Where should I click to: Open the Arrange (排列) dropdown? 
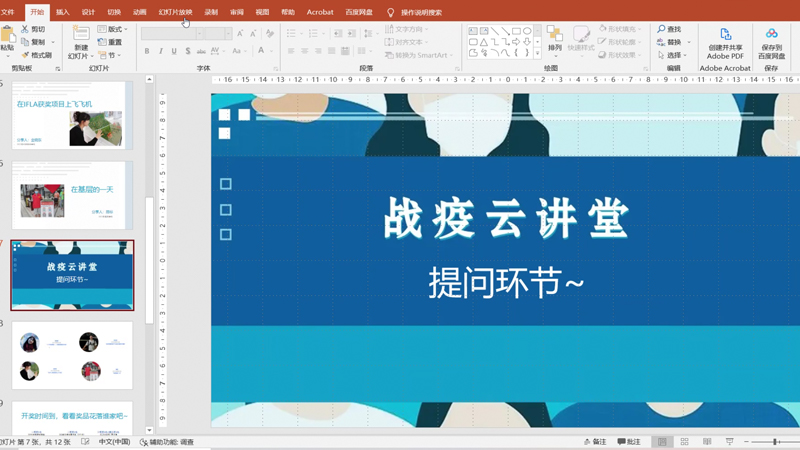click(555, 40)
